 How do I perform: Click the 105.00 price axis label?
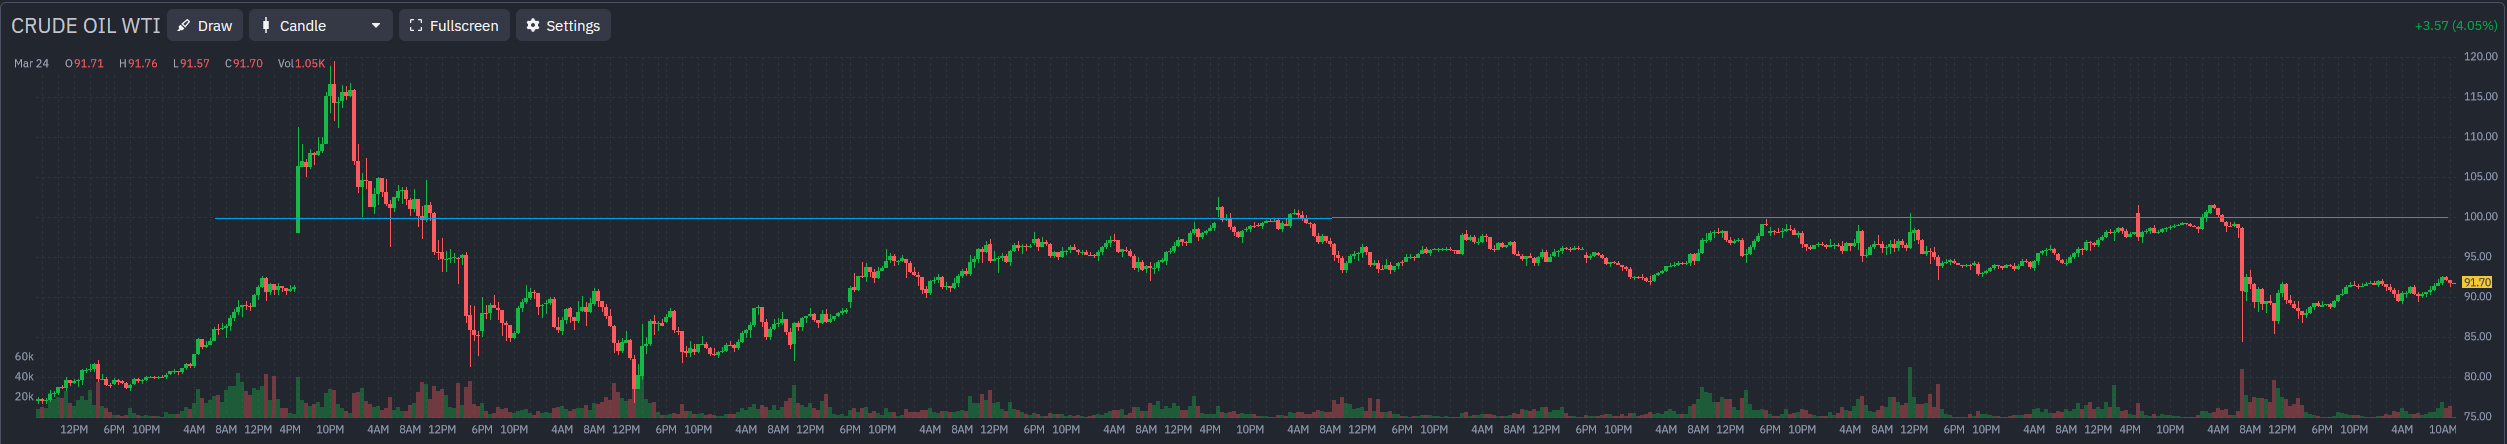pyautogui.click(x=2480, y=177)
